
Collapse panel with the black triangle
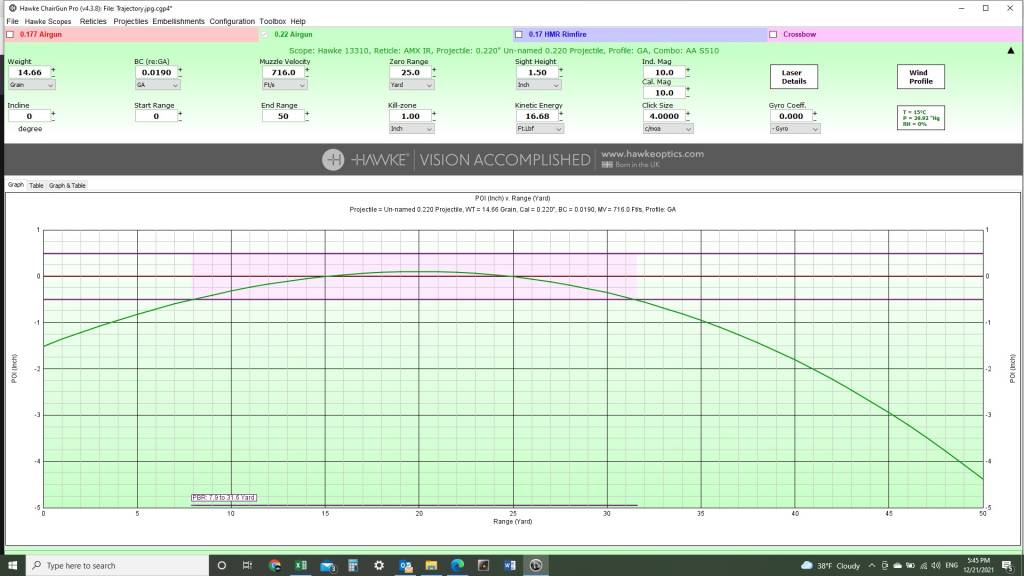click(x=1010, y=50)
